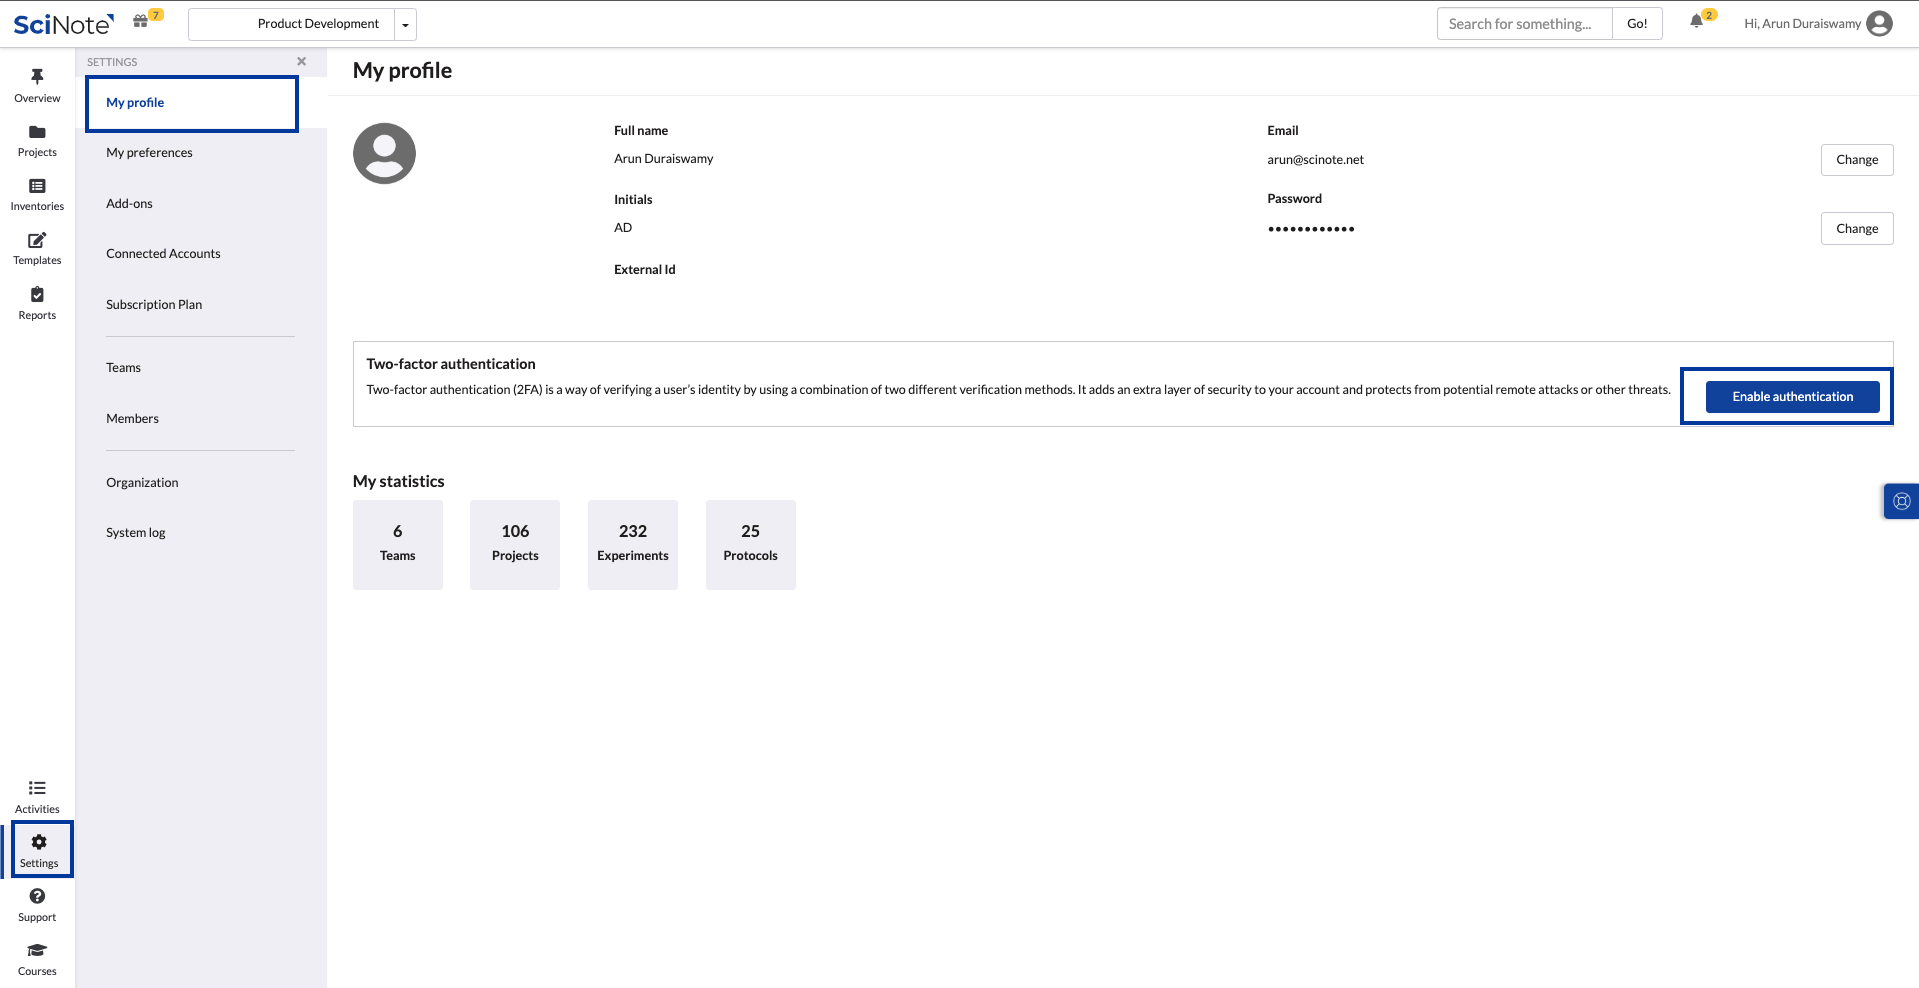Close the Settings side panel
This screenshot has width=1919, height=988.
pos(301,62)
